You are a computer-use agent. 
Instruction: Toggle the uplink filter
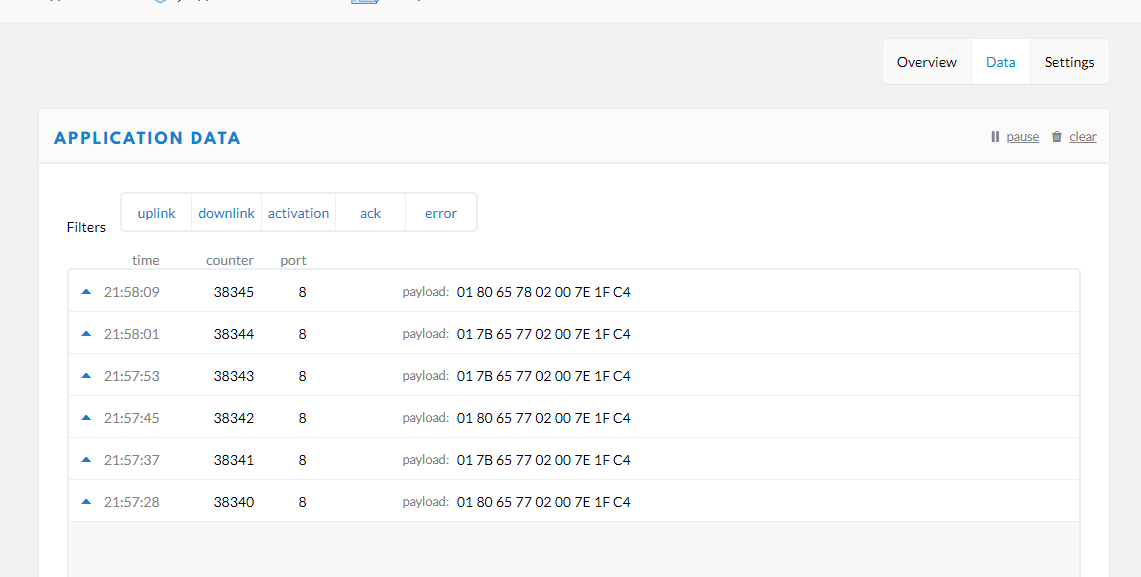pos(156,213)
